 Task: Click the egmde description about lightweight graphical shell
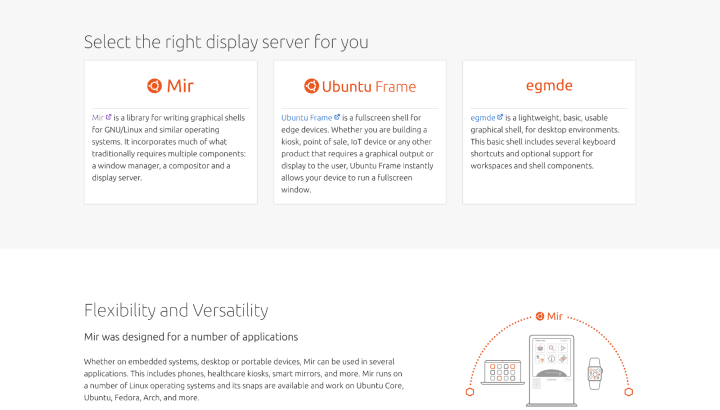pos(546,141)
